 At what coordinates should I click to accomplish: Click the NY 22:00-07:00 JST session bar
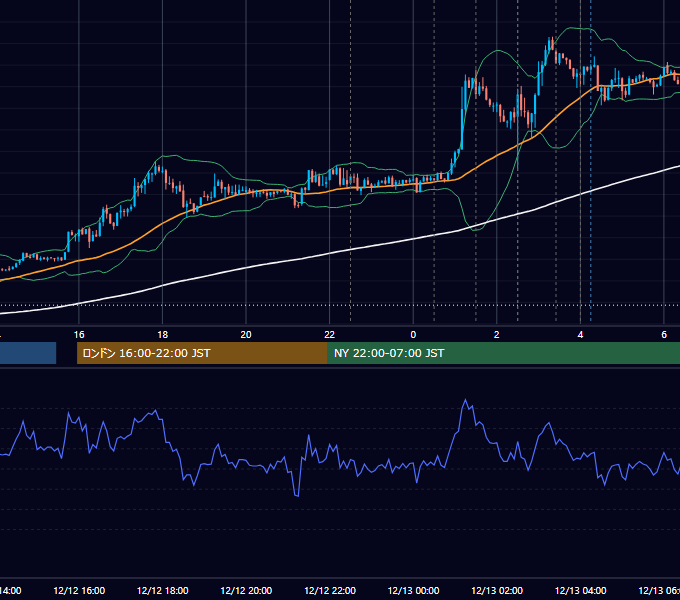(504, 353)
